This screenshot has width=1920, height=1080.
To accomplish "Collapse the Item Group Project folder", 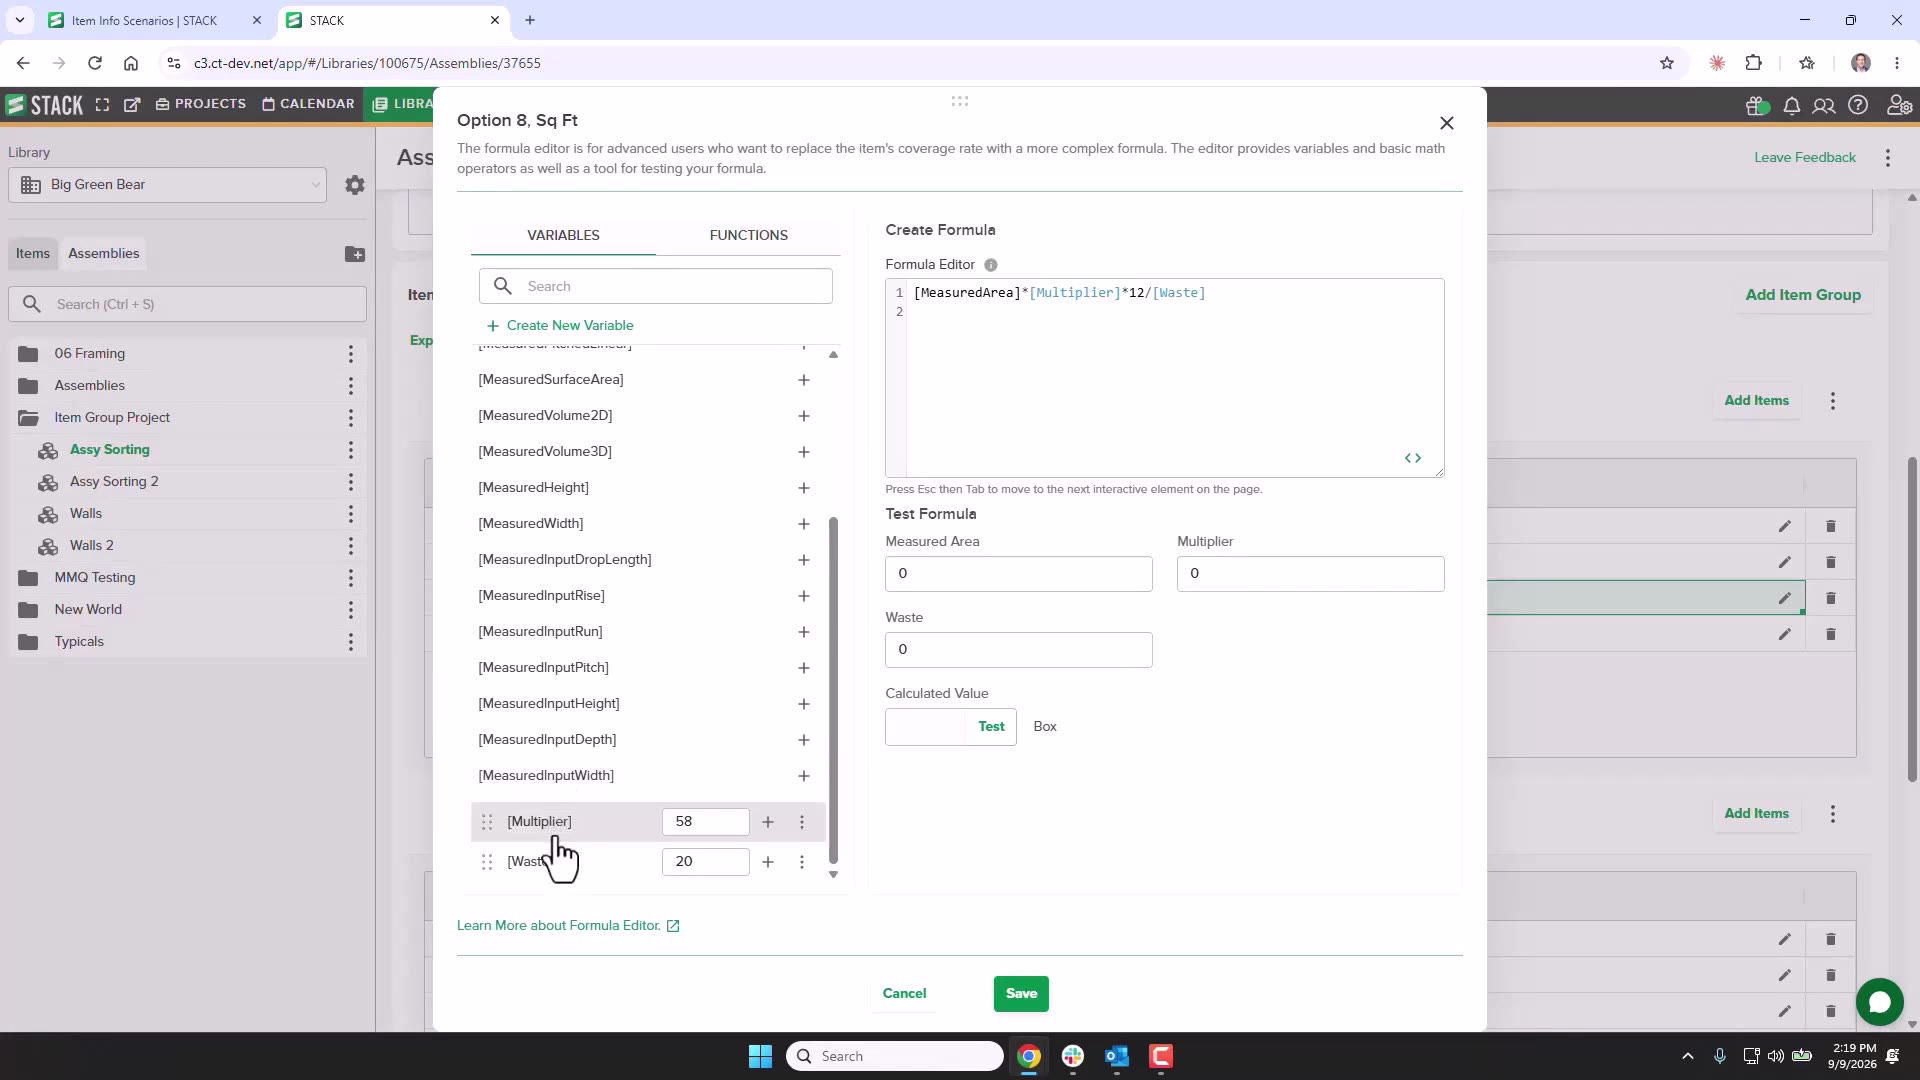I will [x=28, y=418].
